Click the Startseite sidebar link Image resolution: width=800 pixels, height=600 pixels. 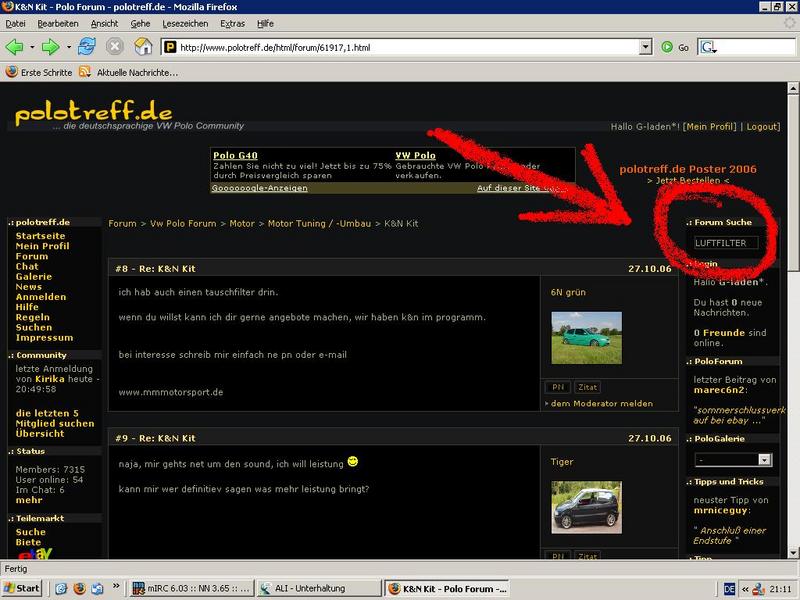click(x=40, y=236)
